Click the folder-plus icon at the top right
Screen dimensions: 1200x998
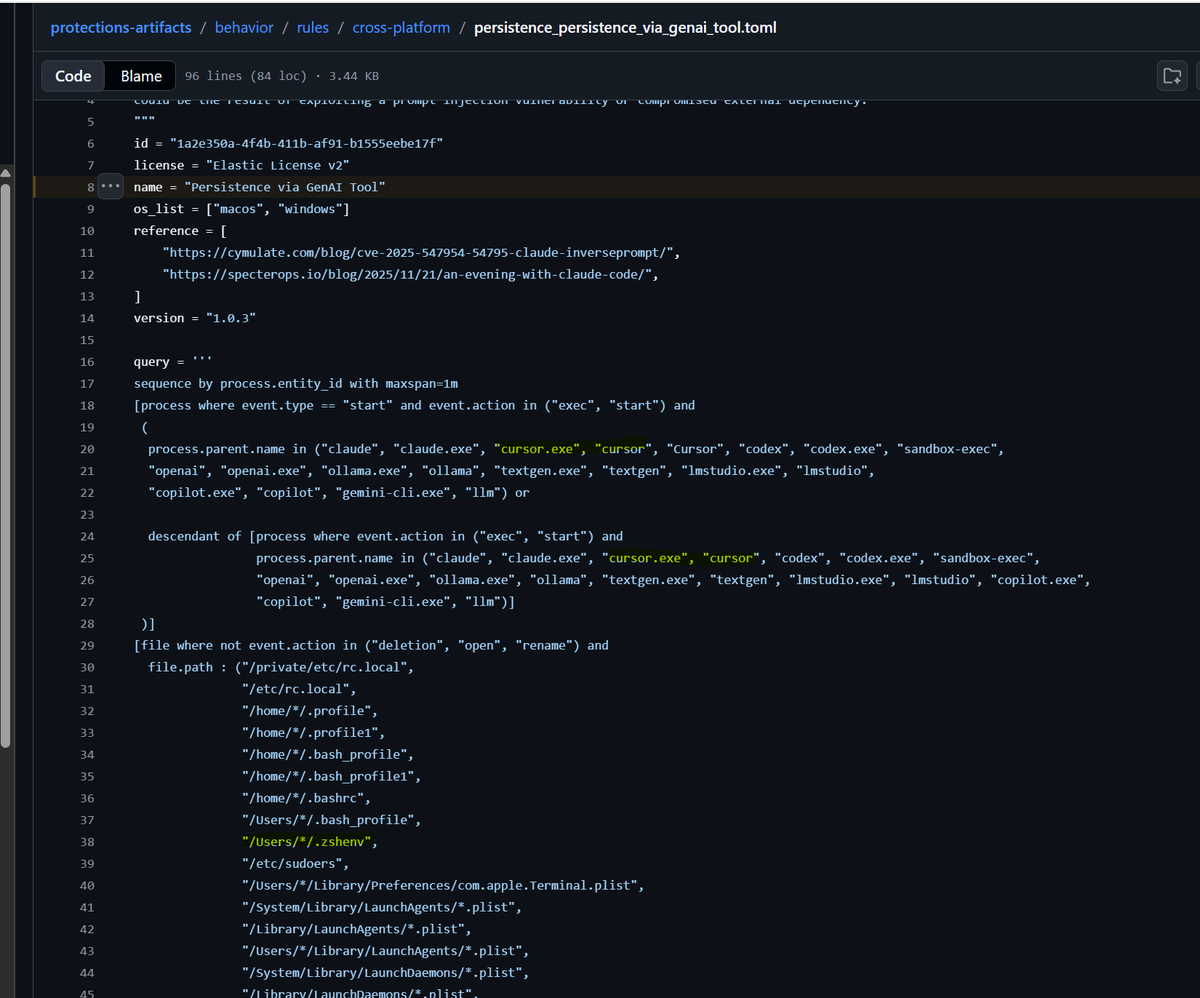(x=1172, y=76)
